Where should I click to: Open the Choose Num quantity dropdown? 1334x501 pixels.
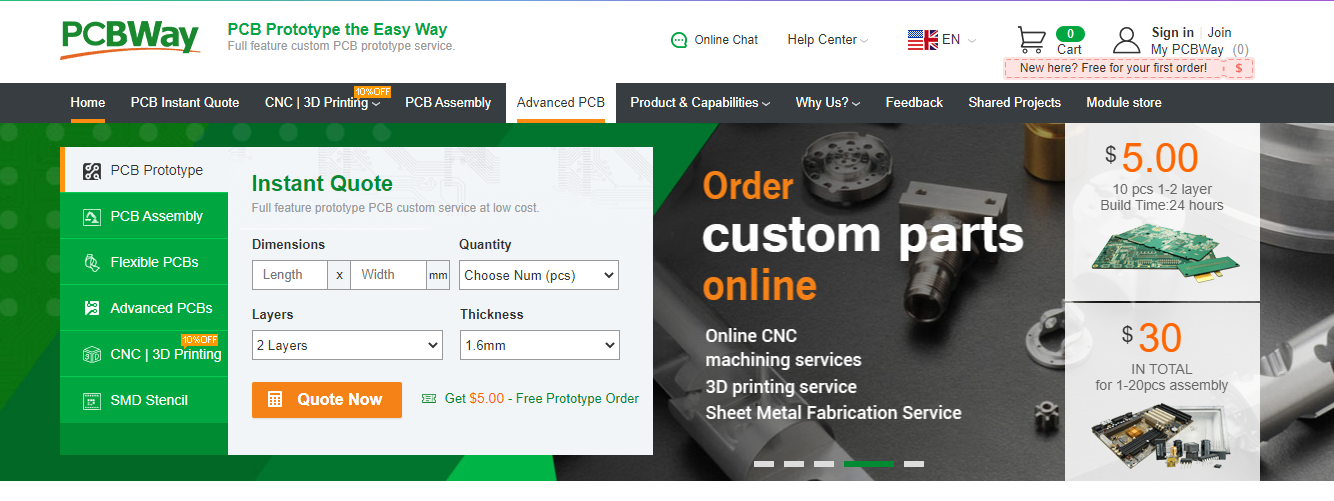tap(539, 275)
